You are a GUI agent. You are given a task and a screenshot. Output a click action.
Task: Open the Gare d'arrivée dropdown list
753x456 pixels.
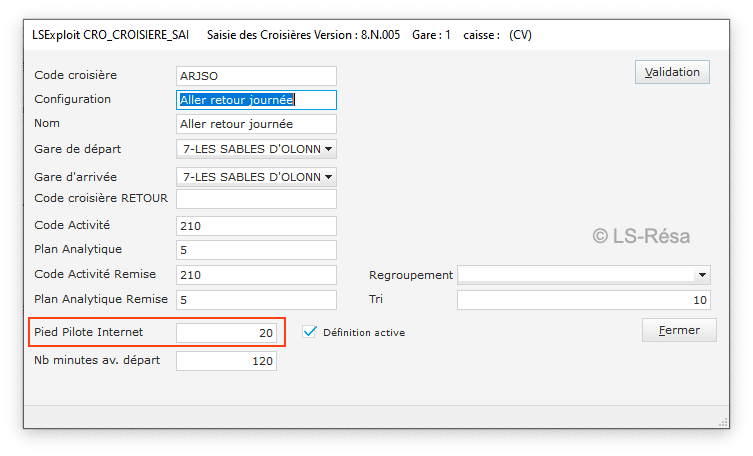[329, 177]
